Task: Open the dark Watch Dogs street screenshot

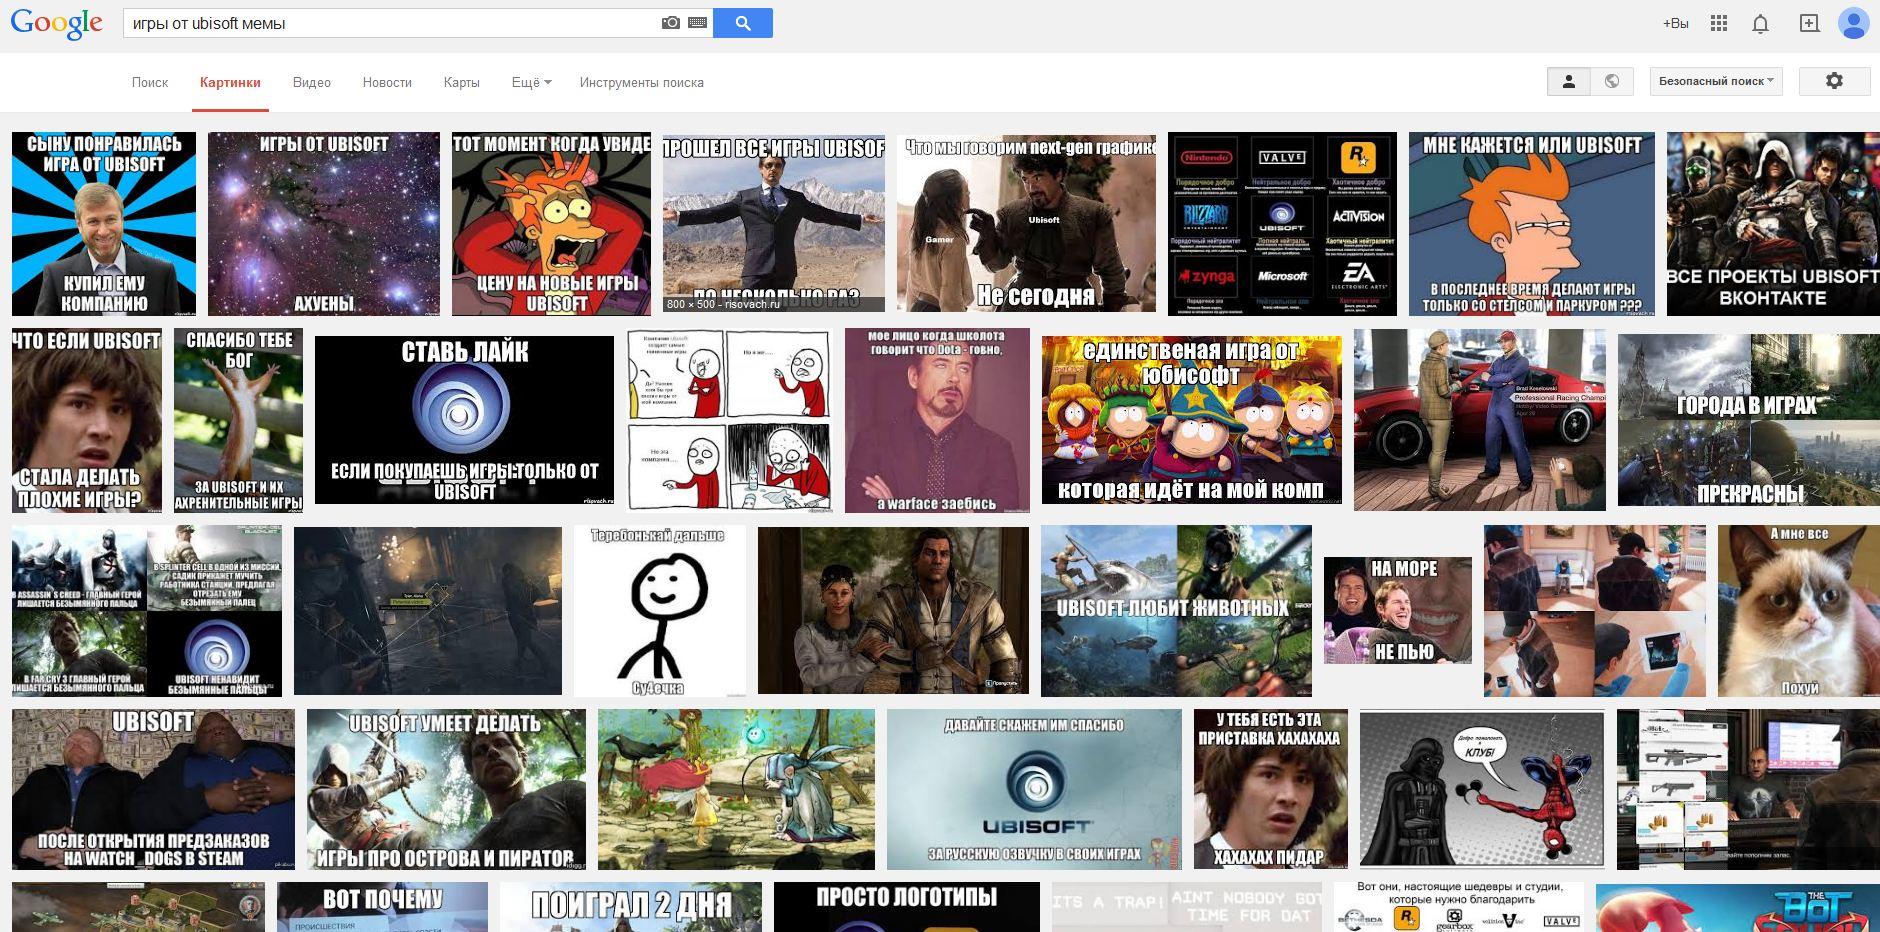Action: [428, 611]
